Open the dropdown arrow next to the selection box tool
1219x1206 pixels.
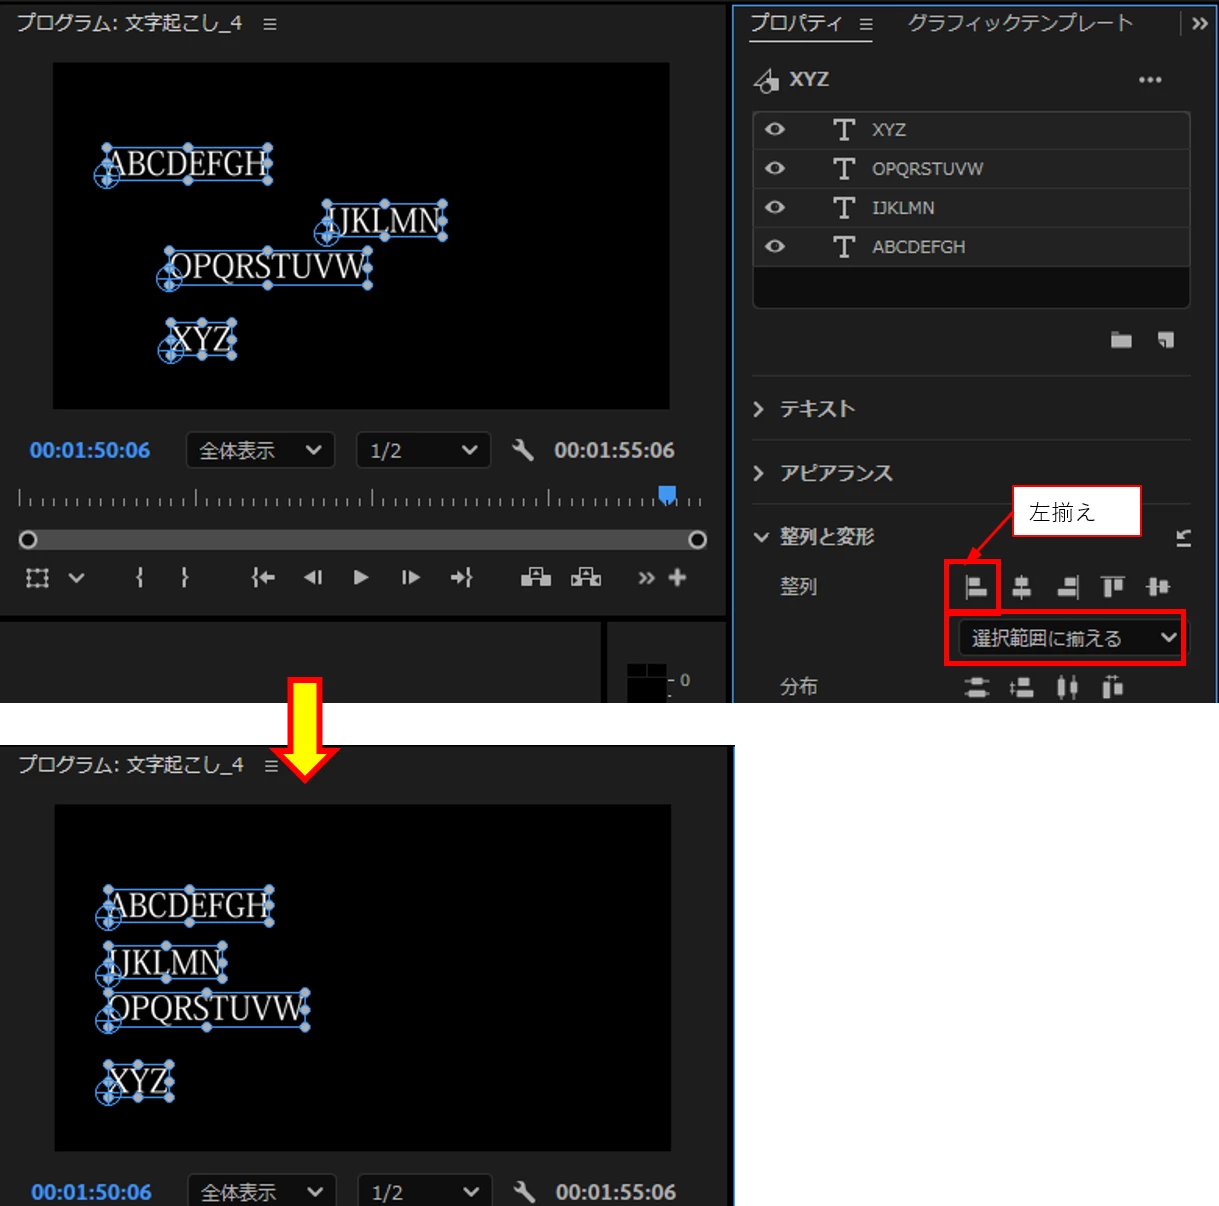76,578
